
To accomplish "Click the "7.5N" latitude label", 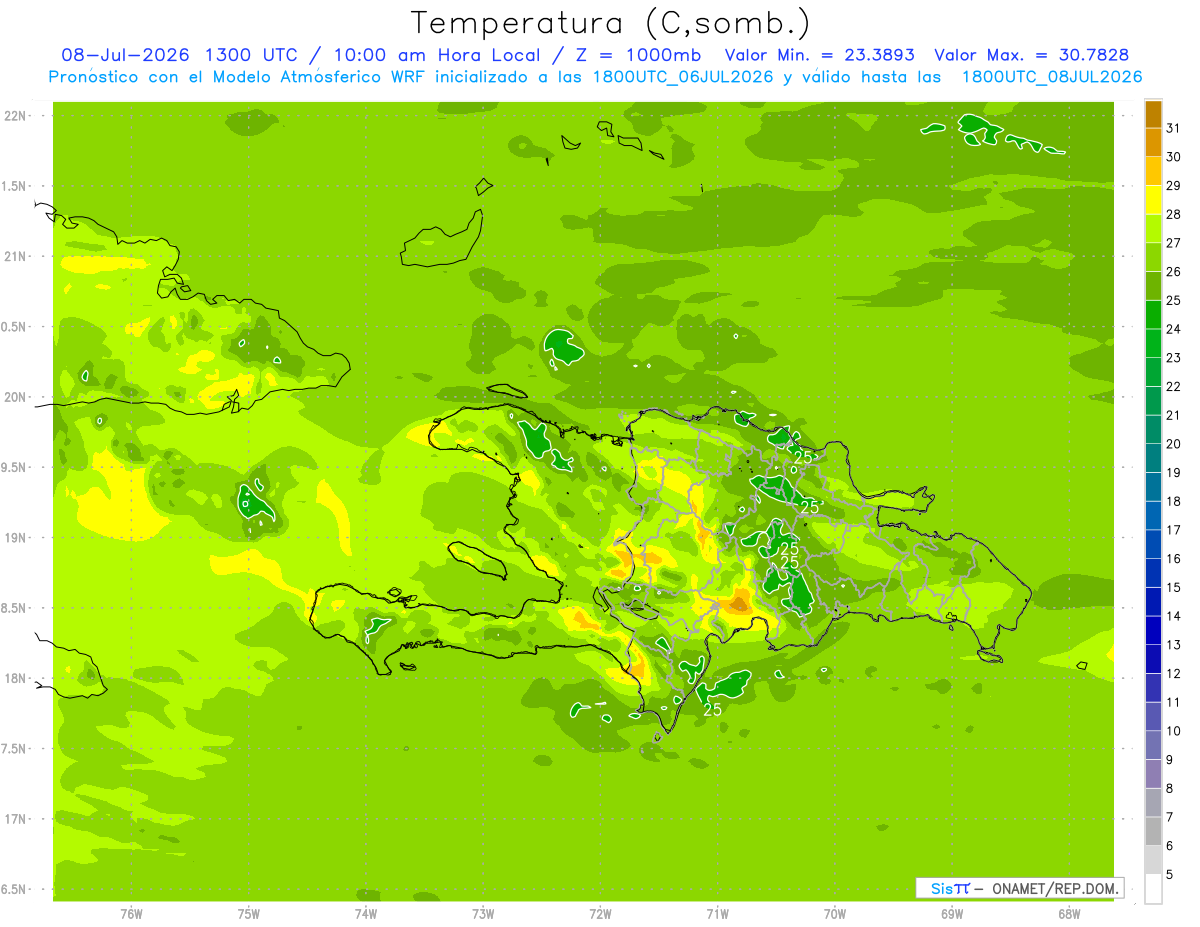I will 15,748.
